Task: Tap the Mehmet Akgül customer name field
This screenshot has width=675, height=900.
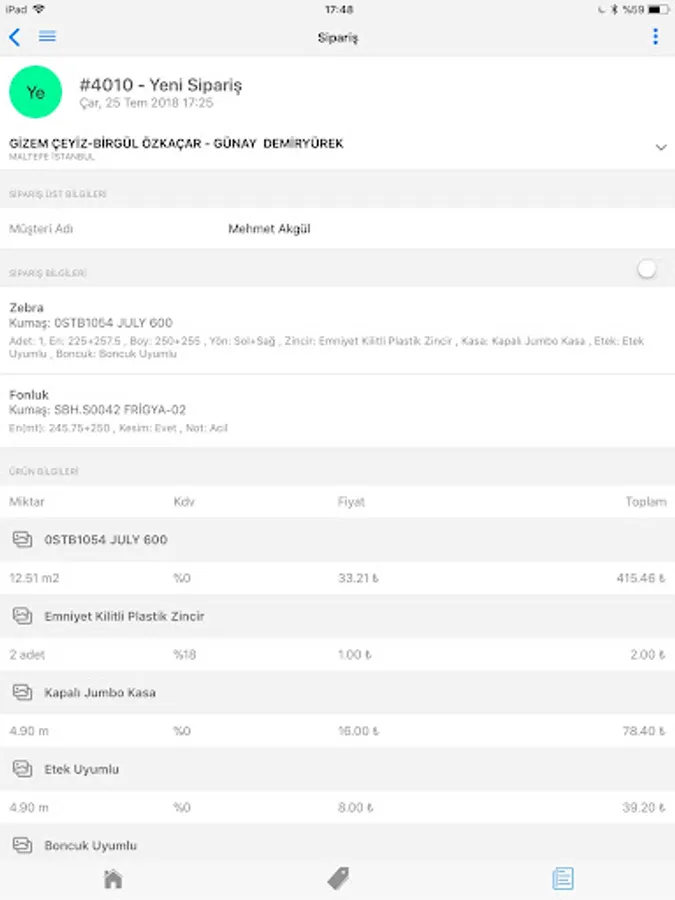Action: click(x=269, y=229)
